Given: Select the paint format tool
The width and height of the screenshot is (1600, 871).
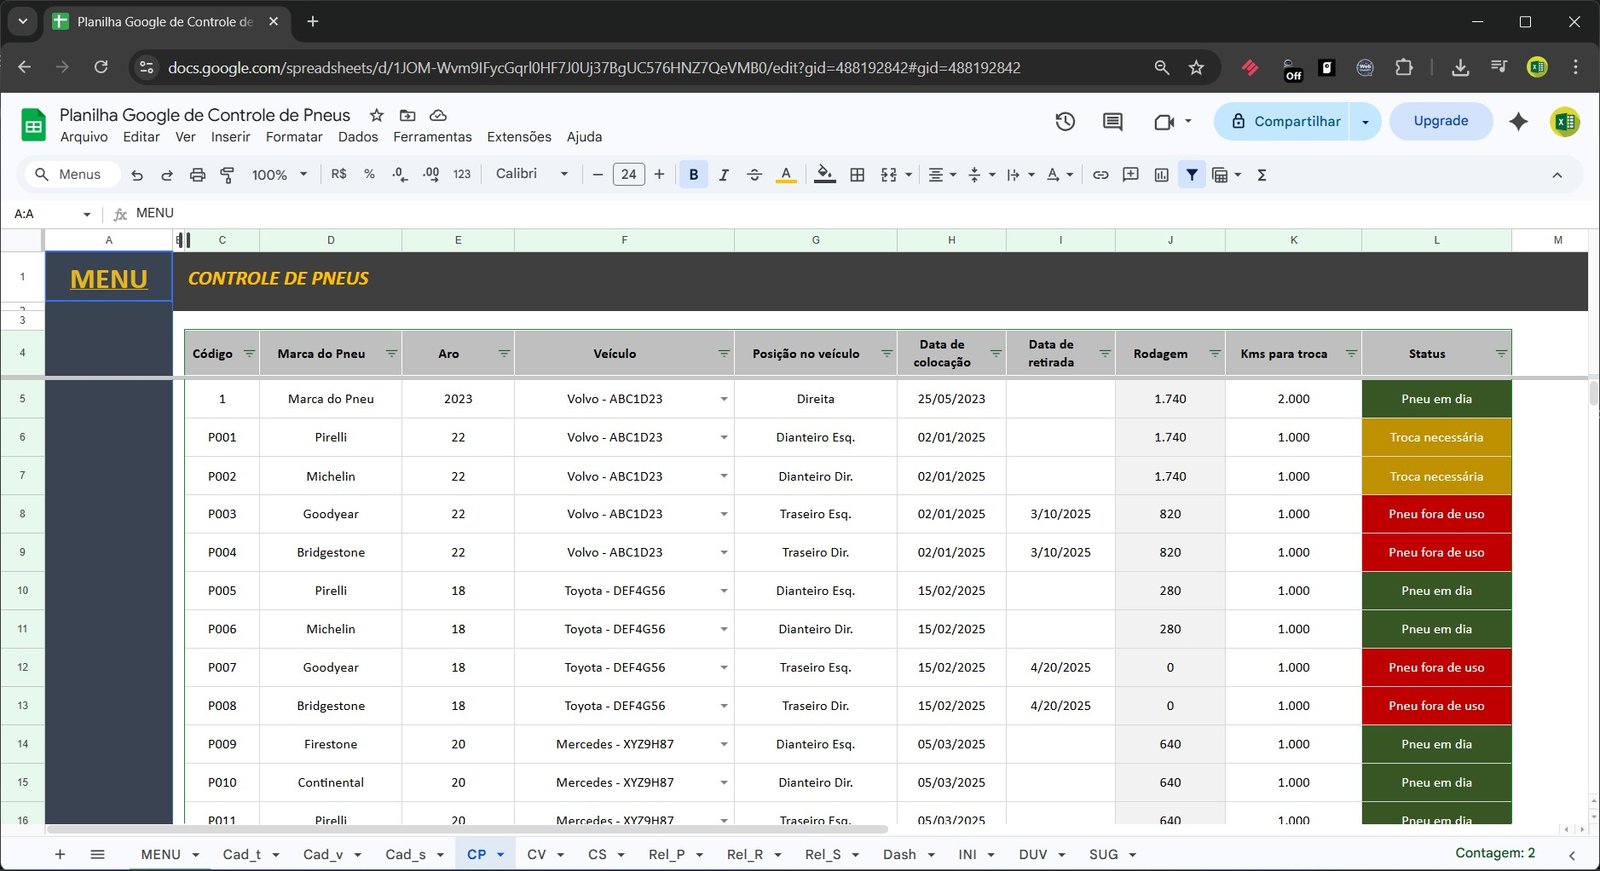Looking at the screenshot, I should pos(227,175).
